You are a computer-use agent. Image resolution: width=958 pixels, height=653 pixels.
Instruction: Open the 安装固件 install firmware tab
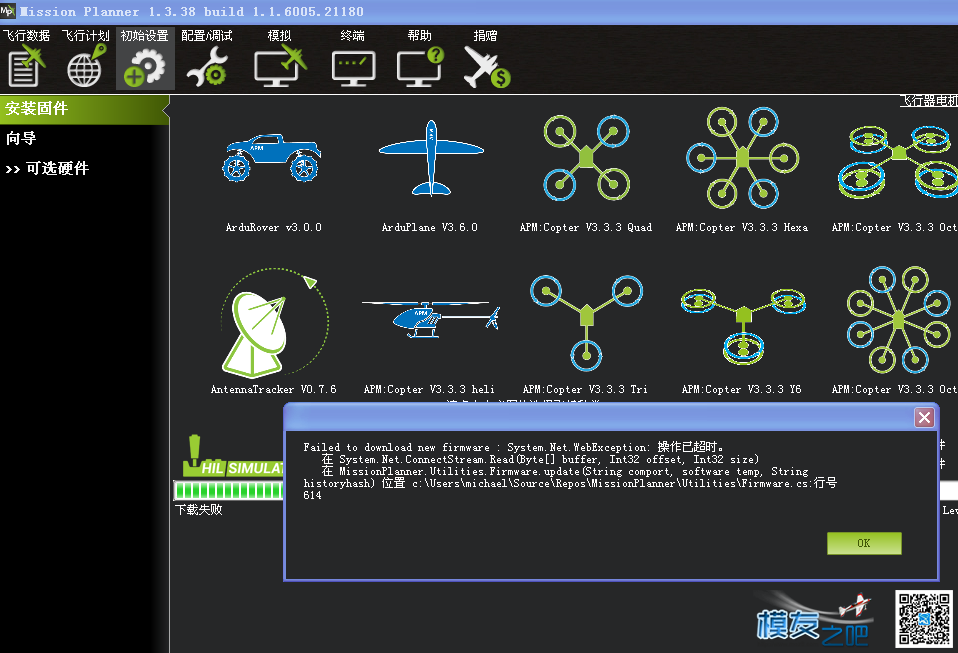tap(84, 109)
